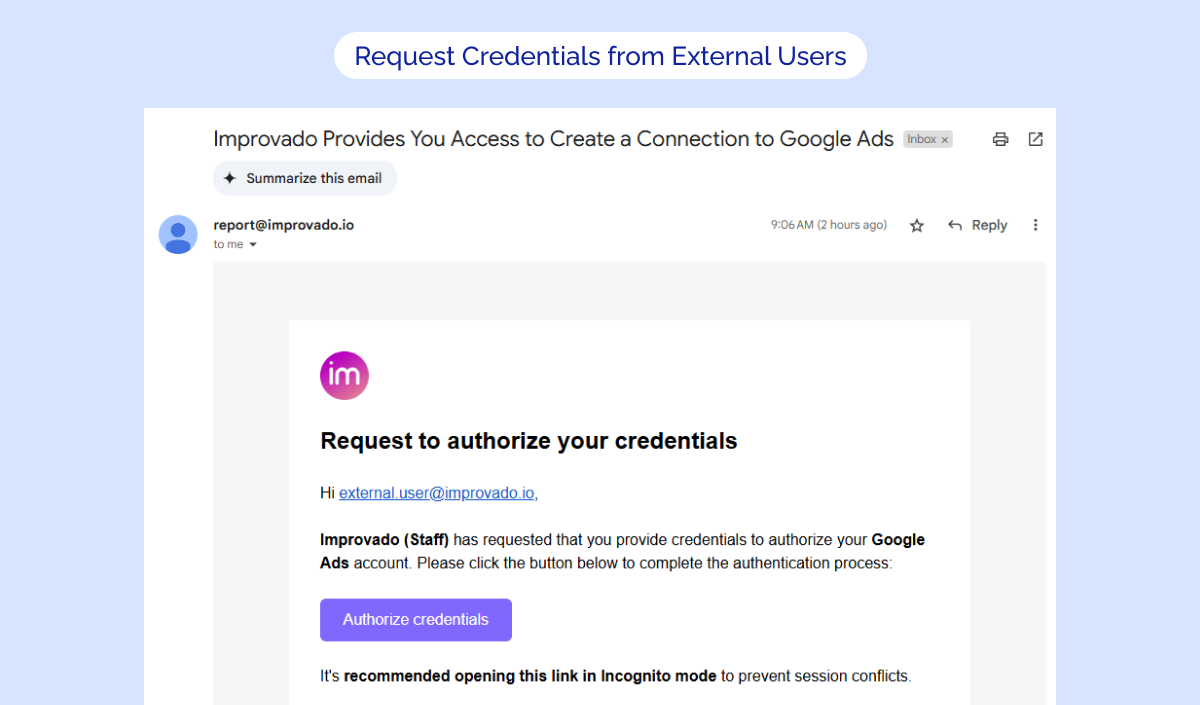Star this email from report@improvado.io
This screenshot has height=705, width=1200.
tap(917, 226)
